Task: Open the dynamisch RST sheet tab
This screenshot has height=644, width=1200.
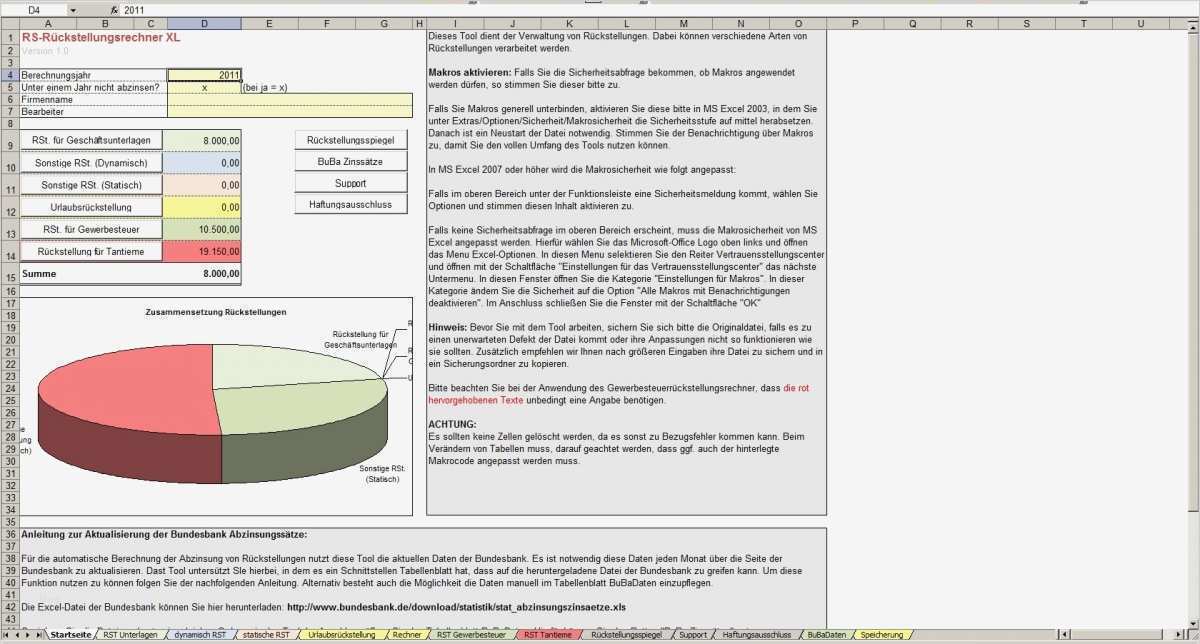Action: point(200,635)
